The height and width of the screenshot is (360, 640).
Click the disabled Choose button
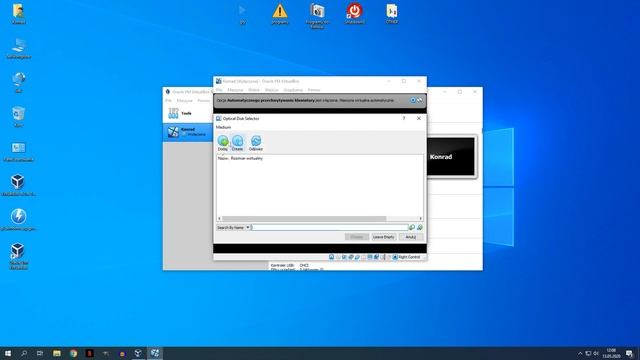pos(357,237)
